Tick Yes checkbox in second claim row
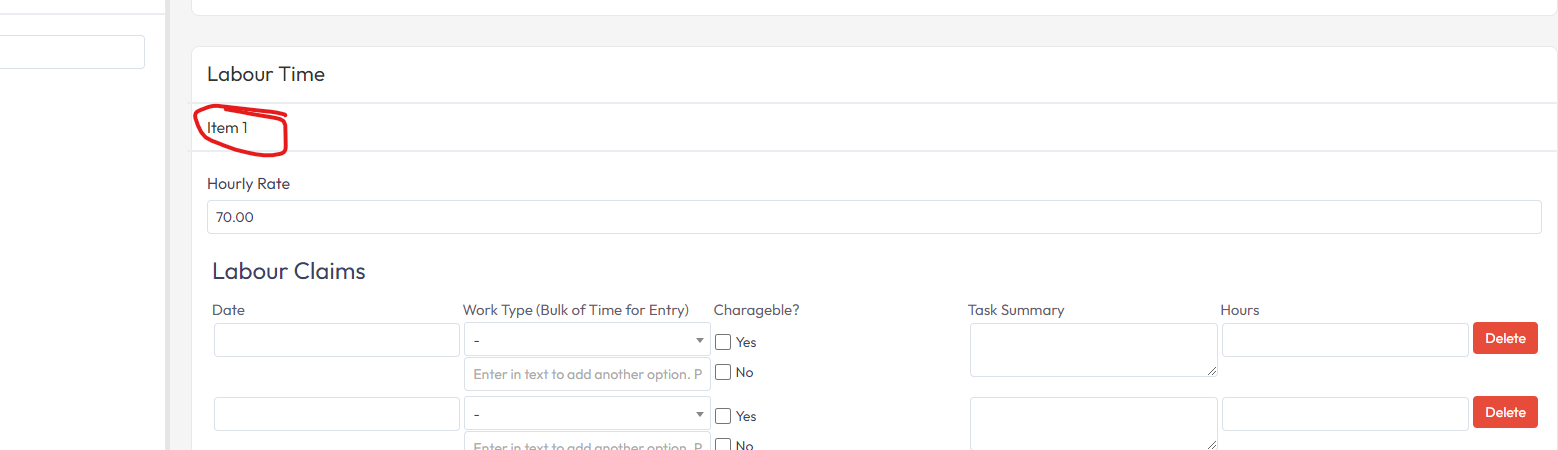 tap(724, 416)
